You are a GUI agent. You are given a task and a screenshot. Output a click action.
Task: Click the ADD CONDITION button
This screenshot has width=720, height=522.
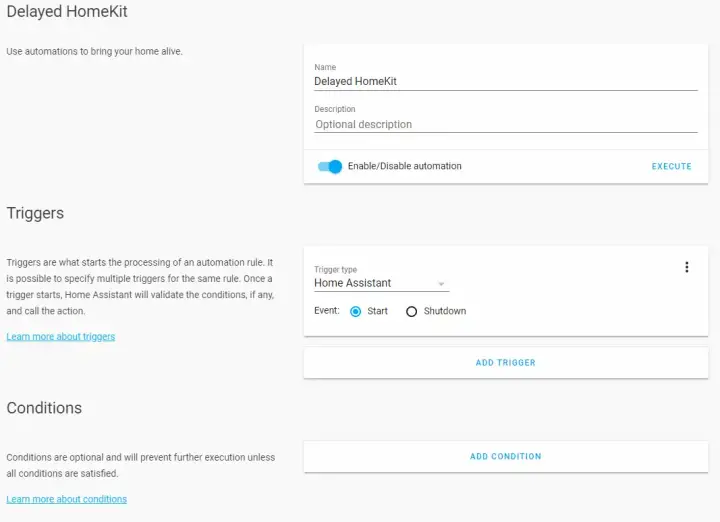click(506, 456)
